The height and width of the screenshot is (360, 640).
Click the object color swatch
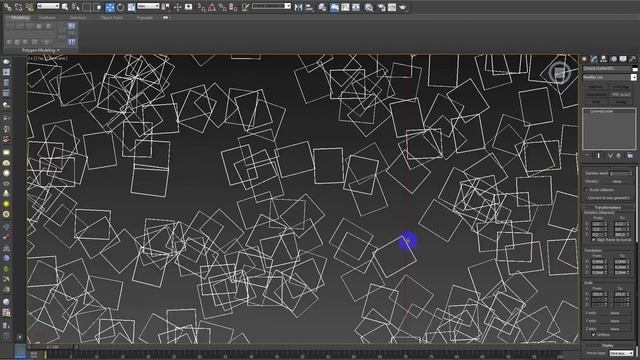click(x=635, y=69)
